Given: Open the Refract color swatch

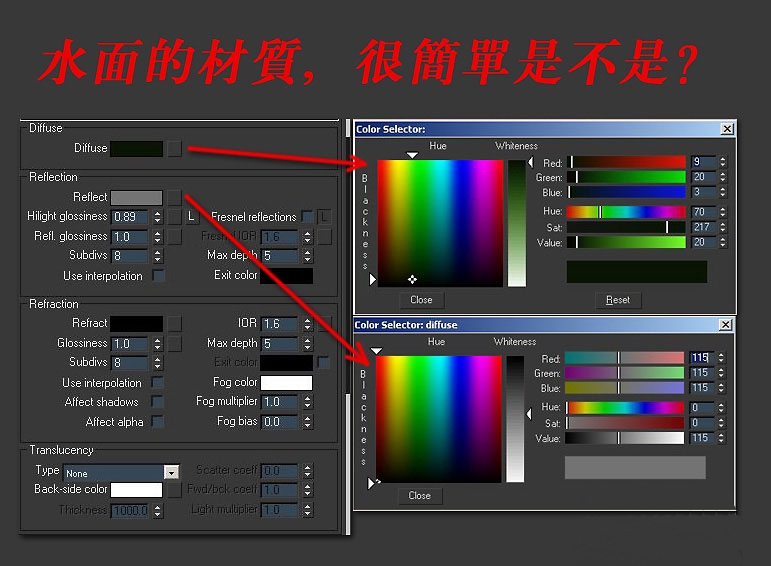Looking at the screenshot, I should pos(137,324).
